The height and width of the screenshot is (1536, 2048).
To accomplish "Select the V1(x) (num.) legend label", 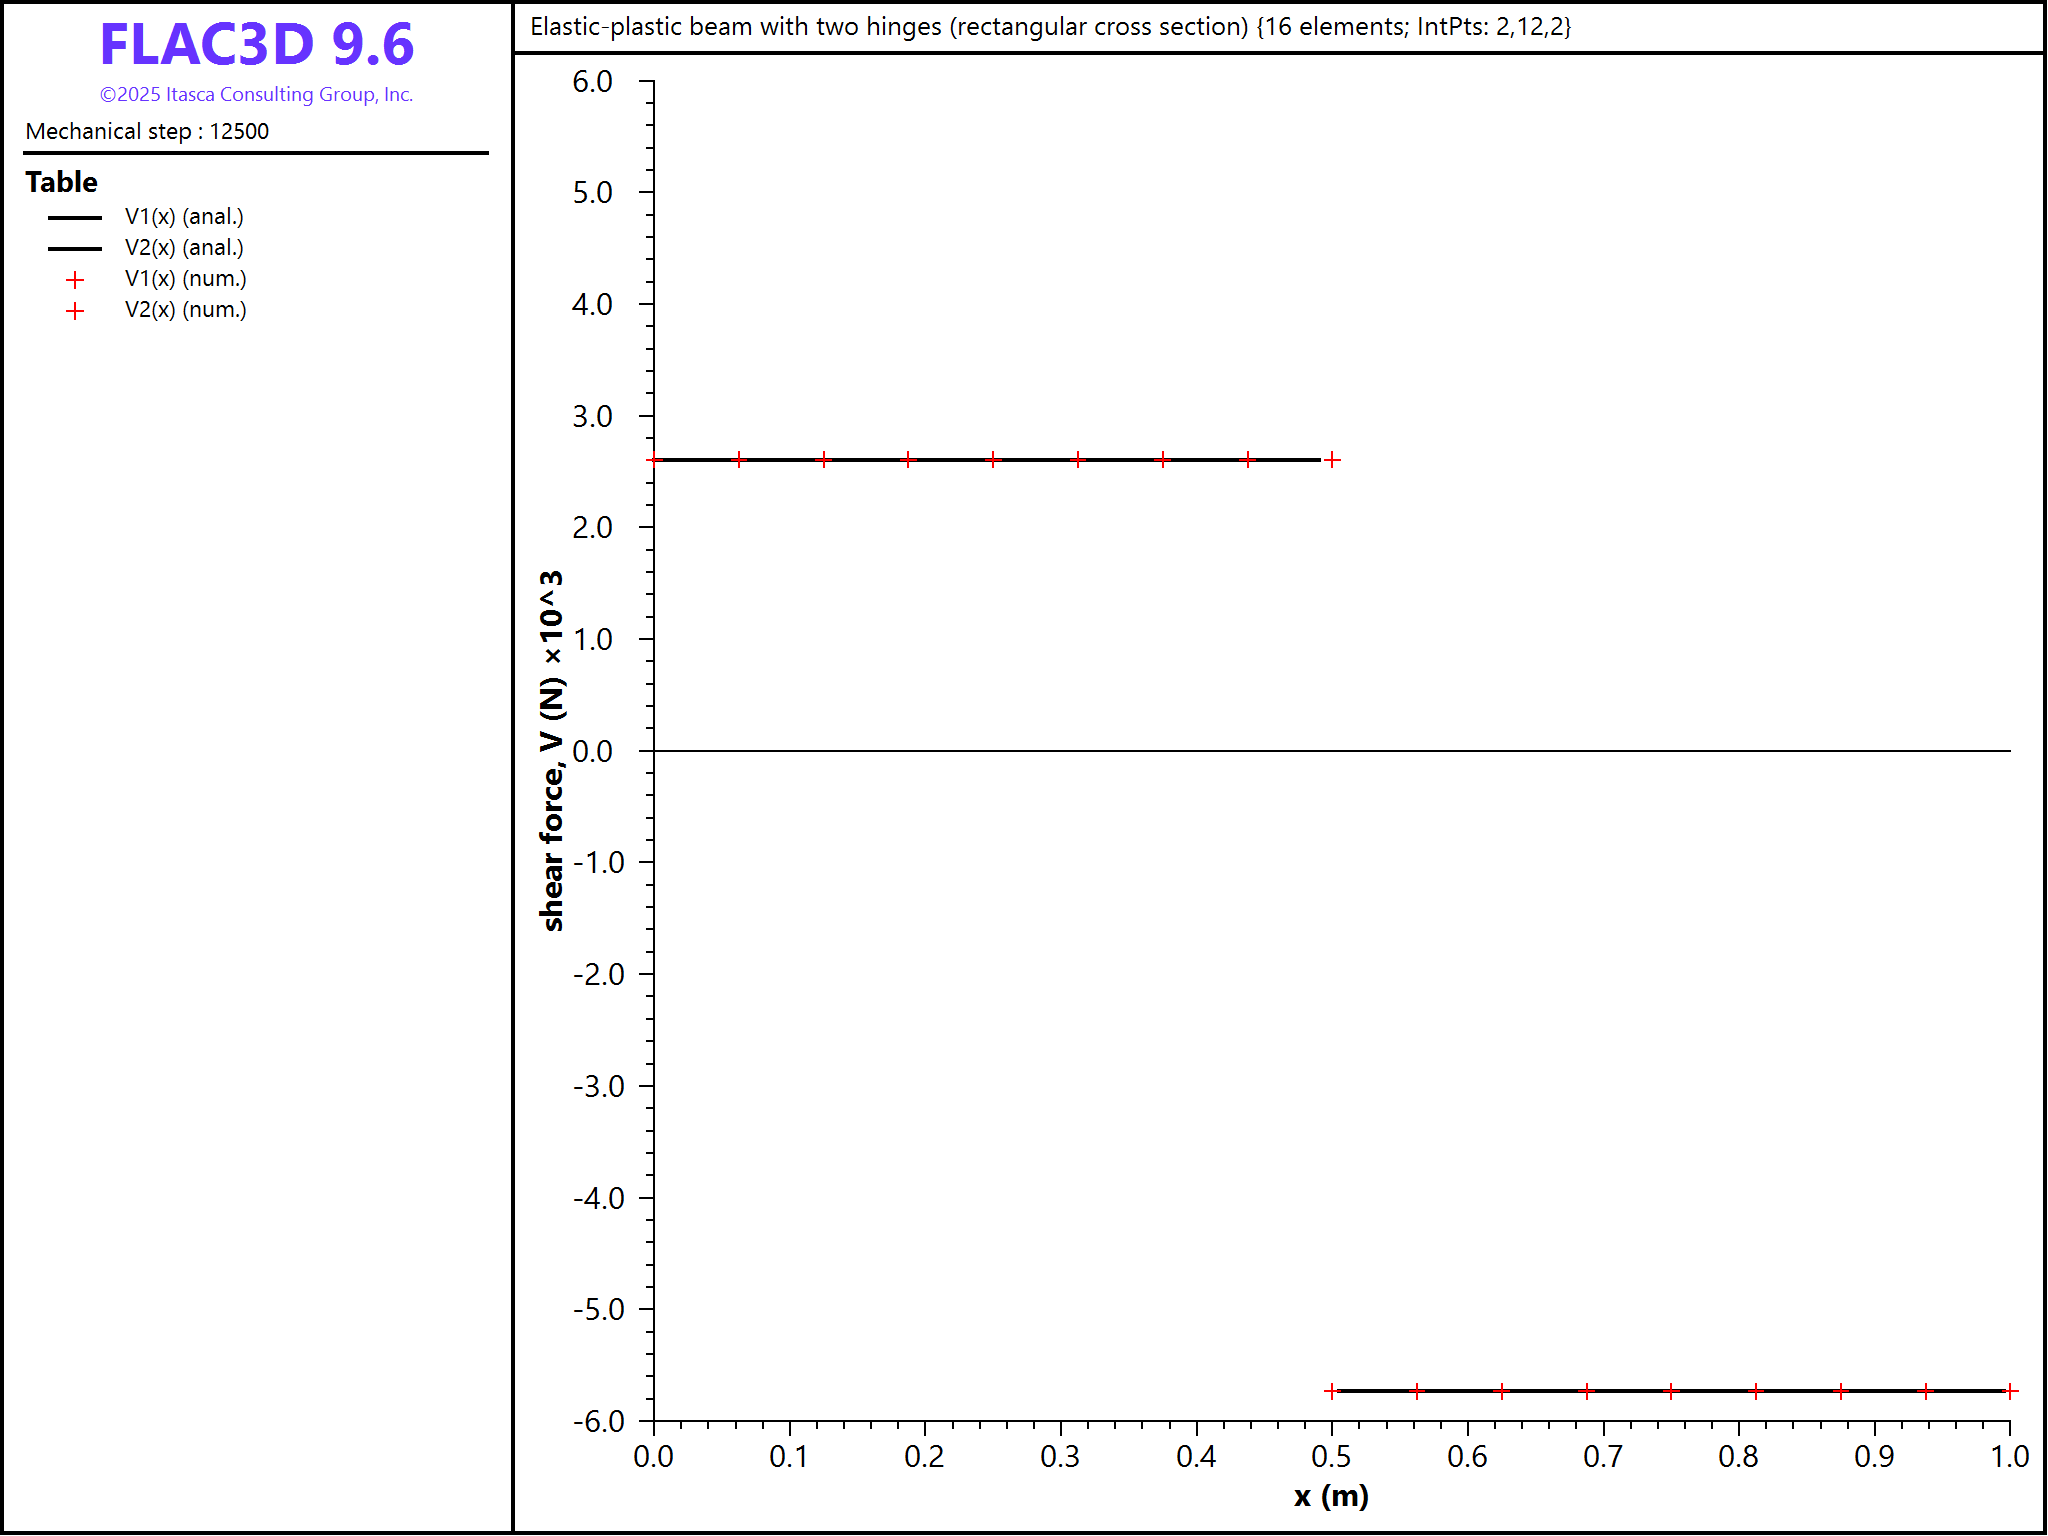I will tap(185, 279).
